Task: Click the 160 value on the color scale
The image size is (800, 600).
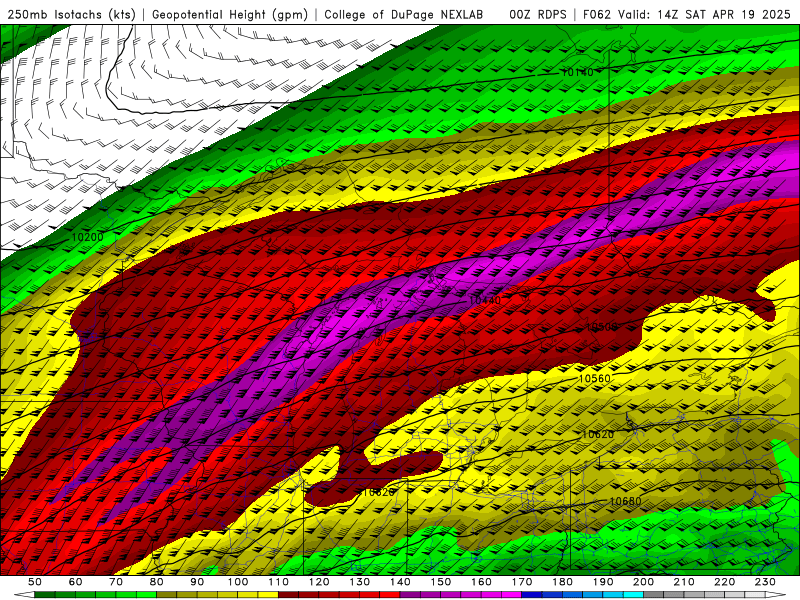Action: [481, 582]
